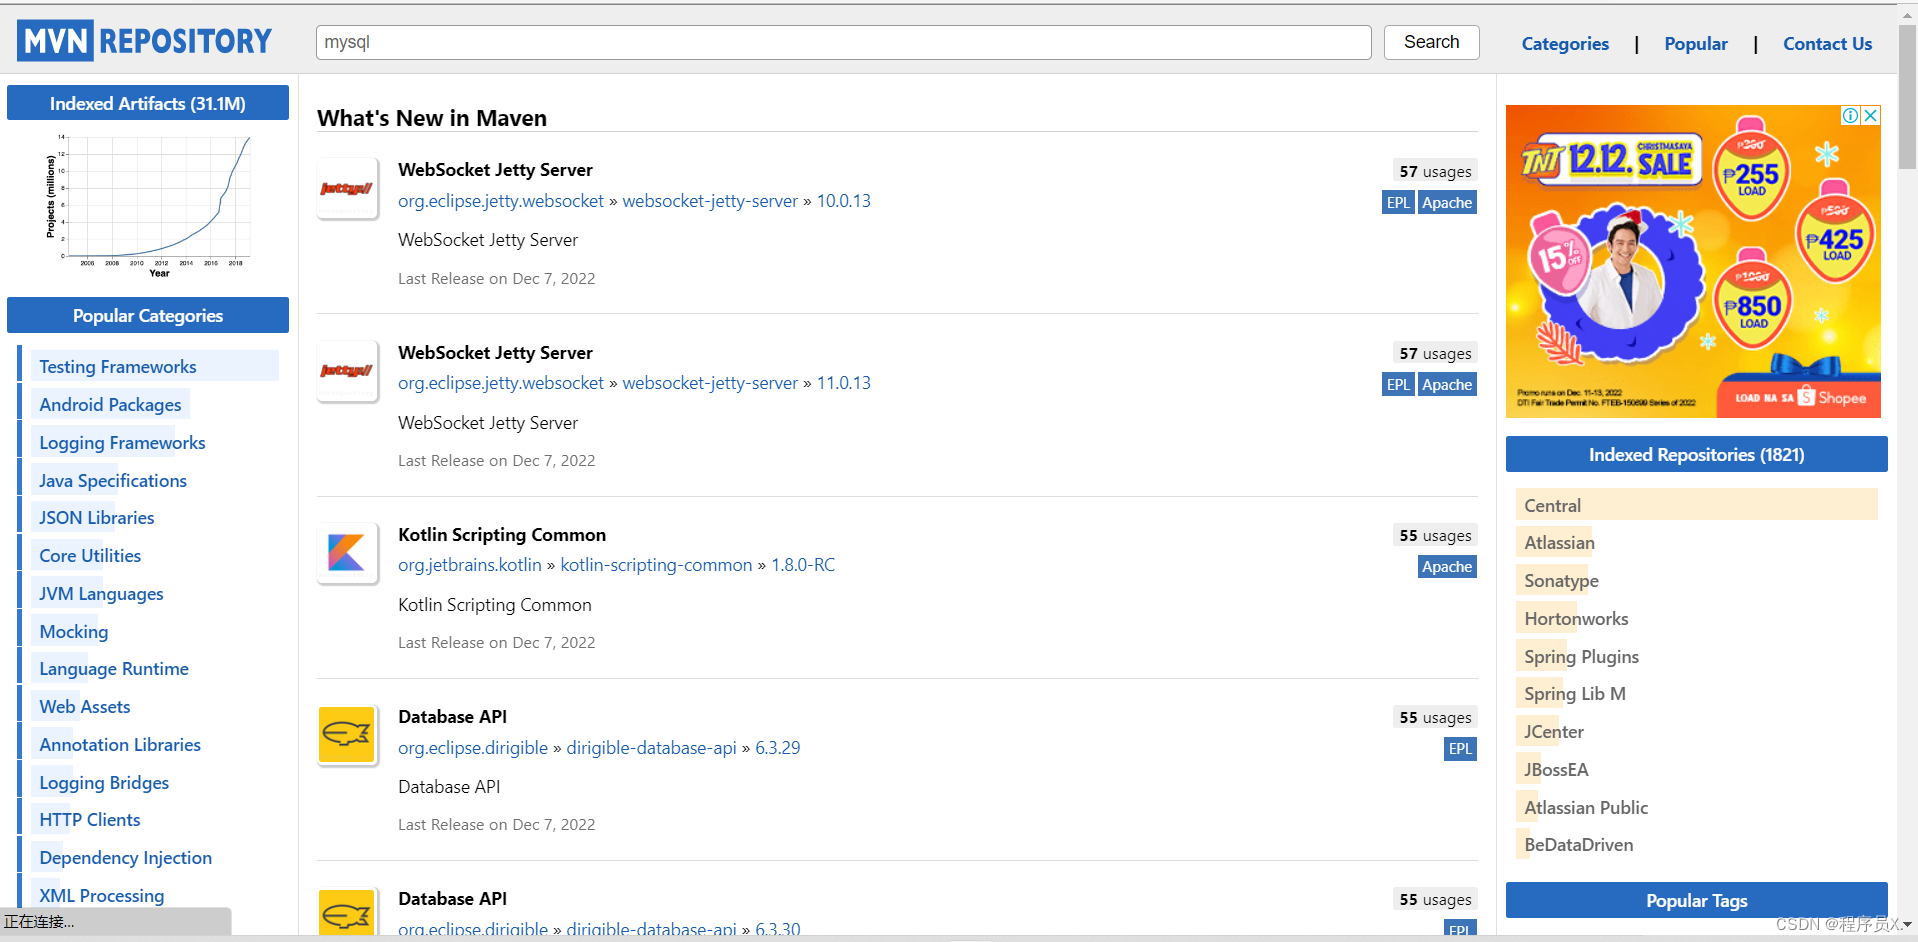
Task: Open the Web Assets category
Action: tap(85, 707)
